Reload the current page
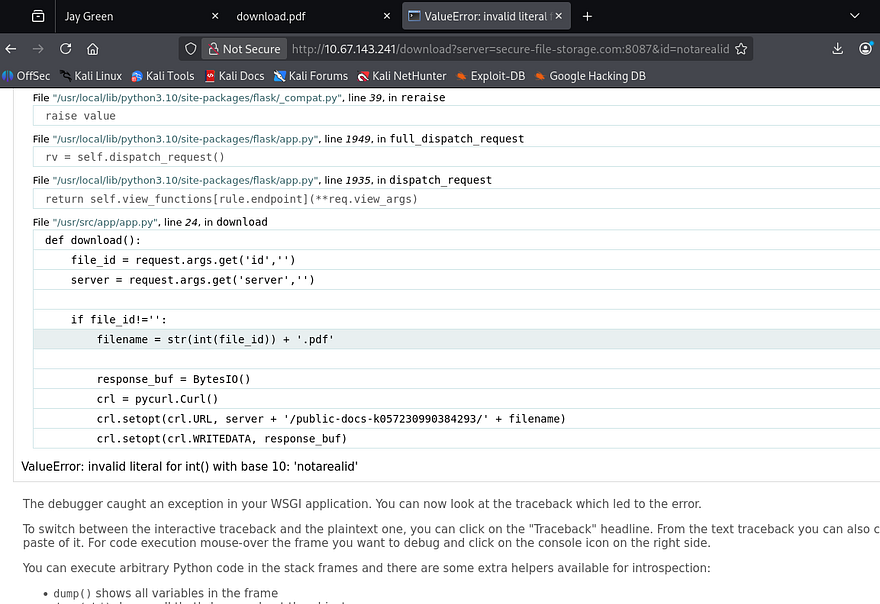Viewport: 880px width, 604px height. click(65, 49)
